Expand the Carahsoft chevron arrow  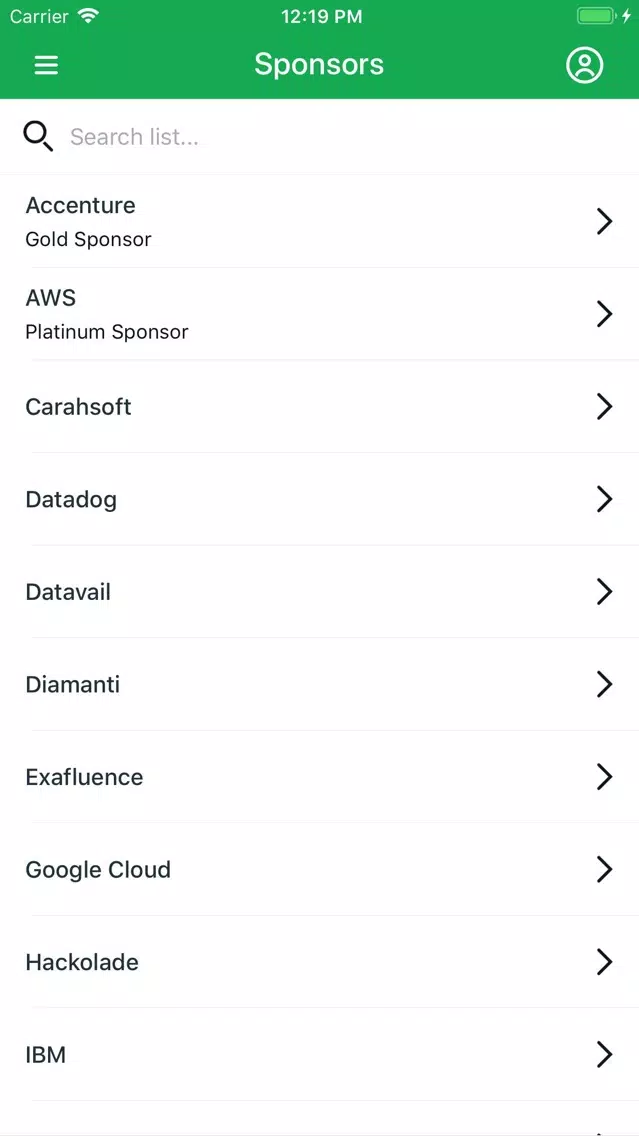coord(604,406)
